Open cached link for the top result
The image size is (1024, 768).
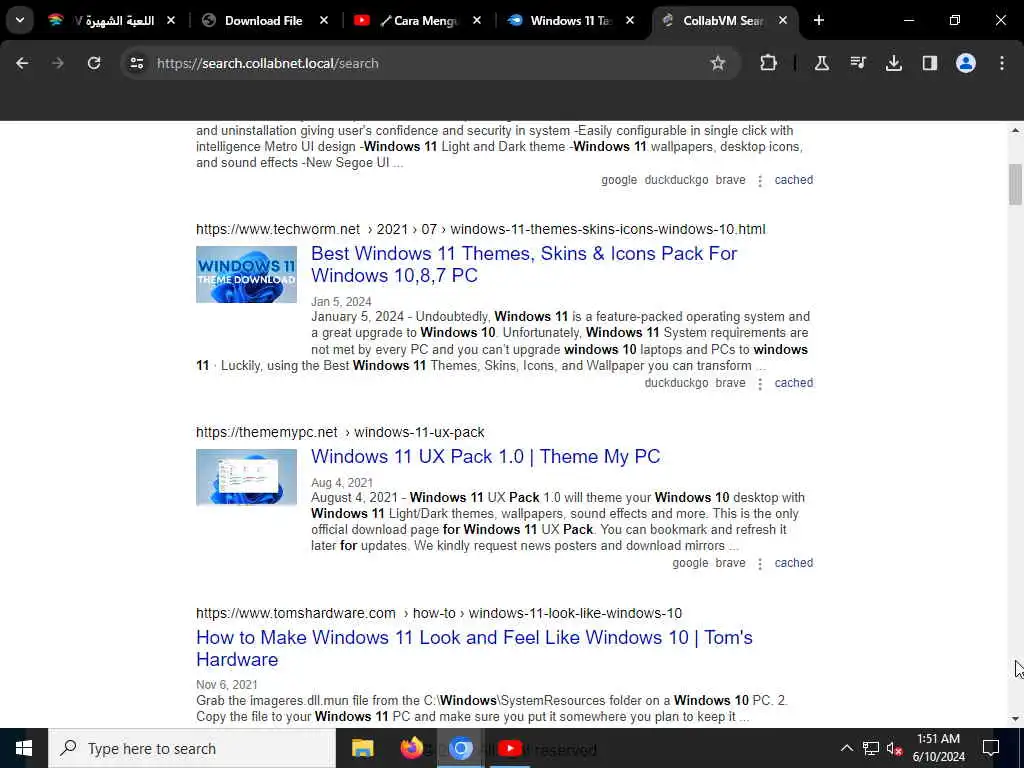point(793,180)
